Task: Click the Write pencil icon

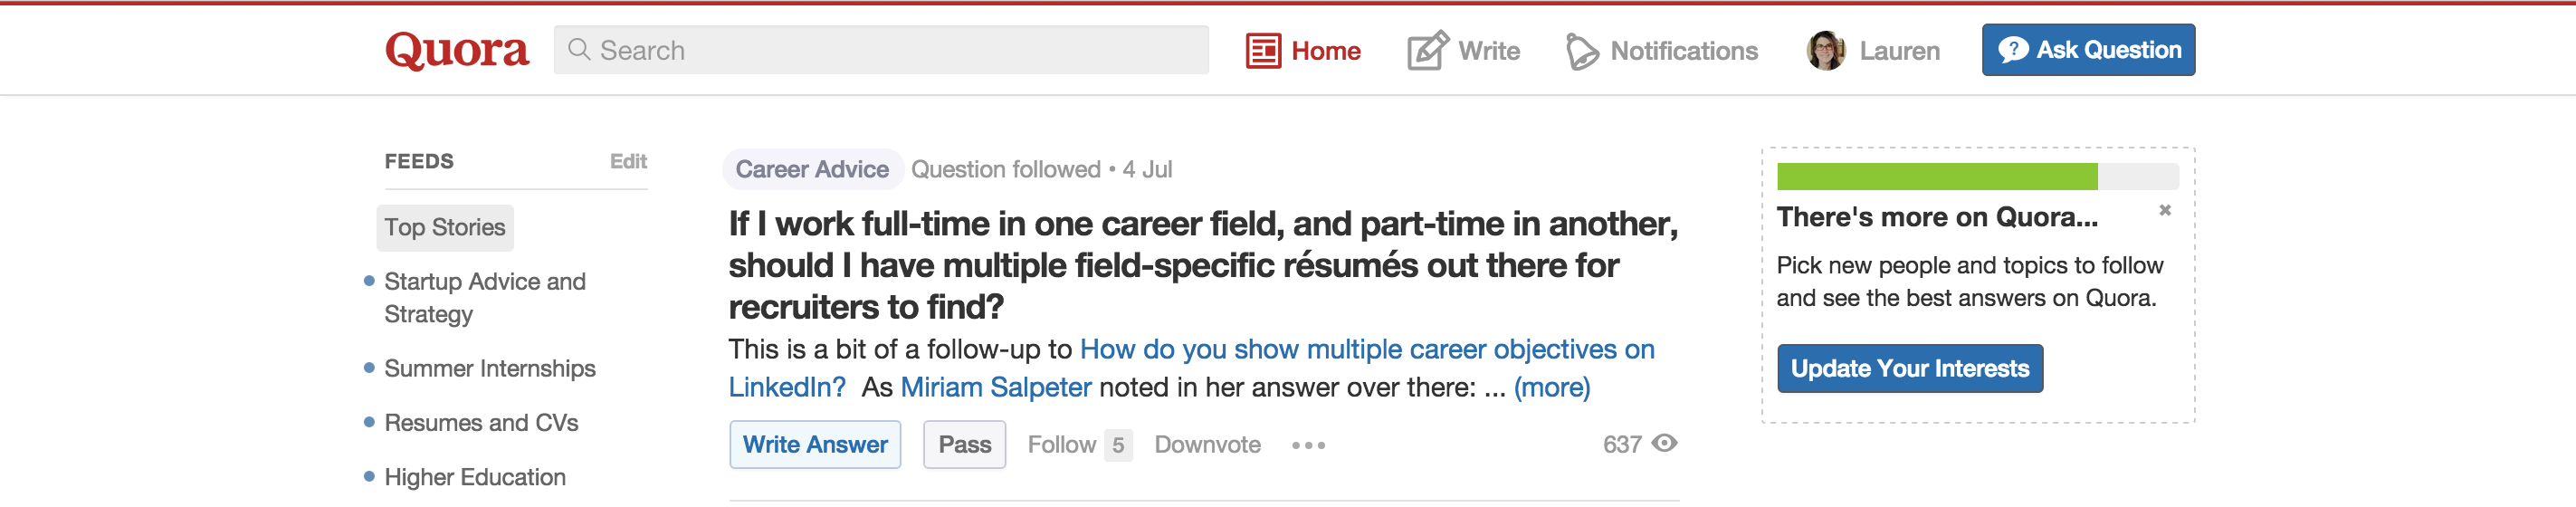Action: (1427, 51)
